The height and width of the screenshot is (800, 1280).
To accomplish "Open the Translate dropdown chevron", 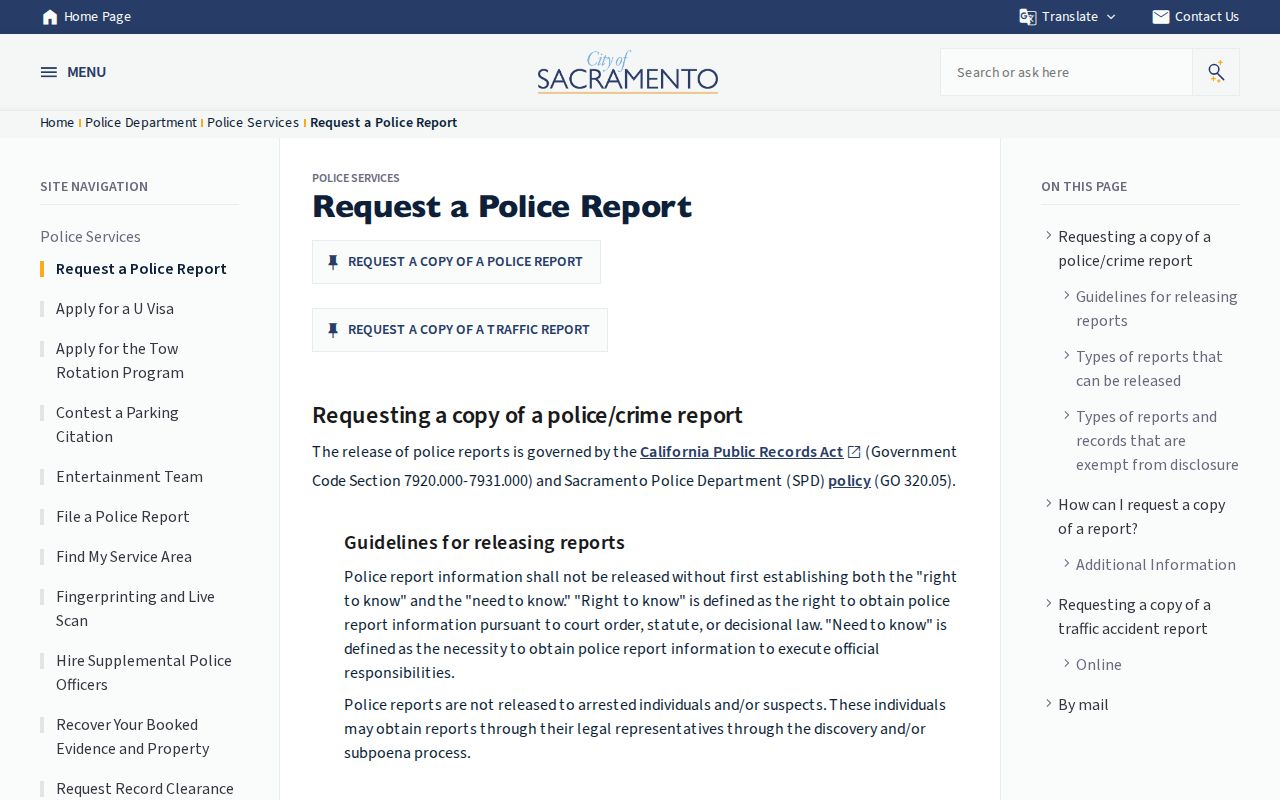I will (x=1111, y=17).
